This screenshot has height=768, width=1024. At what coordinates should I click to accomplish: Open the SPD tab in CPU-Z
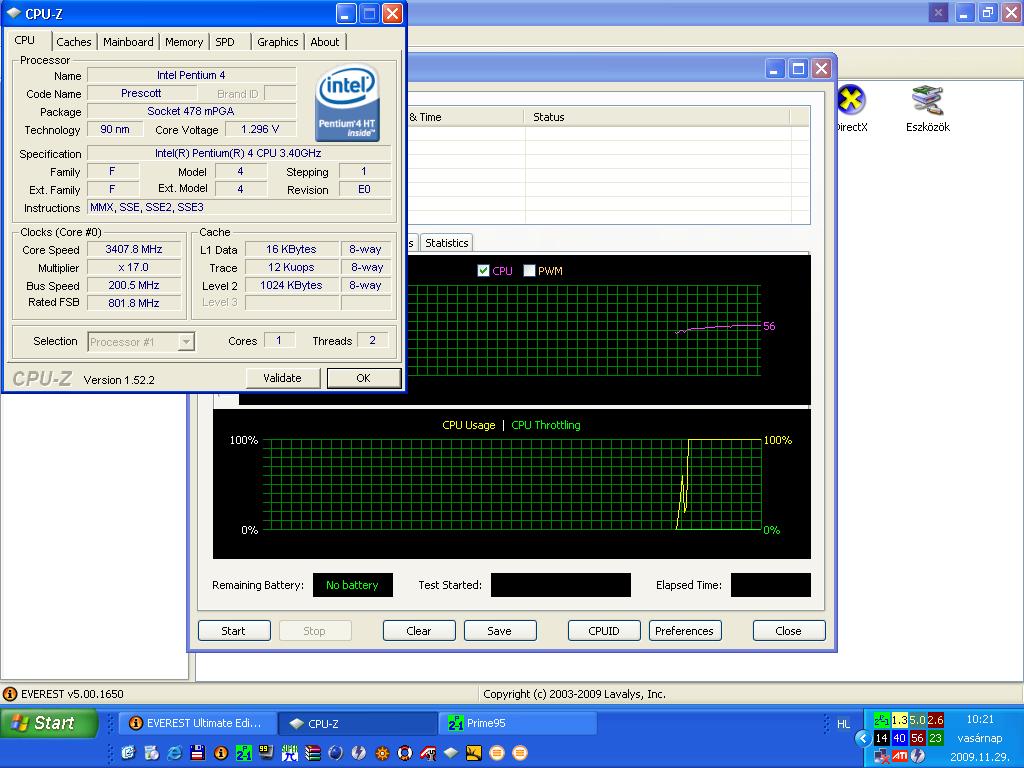click(x=225, y=42)
